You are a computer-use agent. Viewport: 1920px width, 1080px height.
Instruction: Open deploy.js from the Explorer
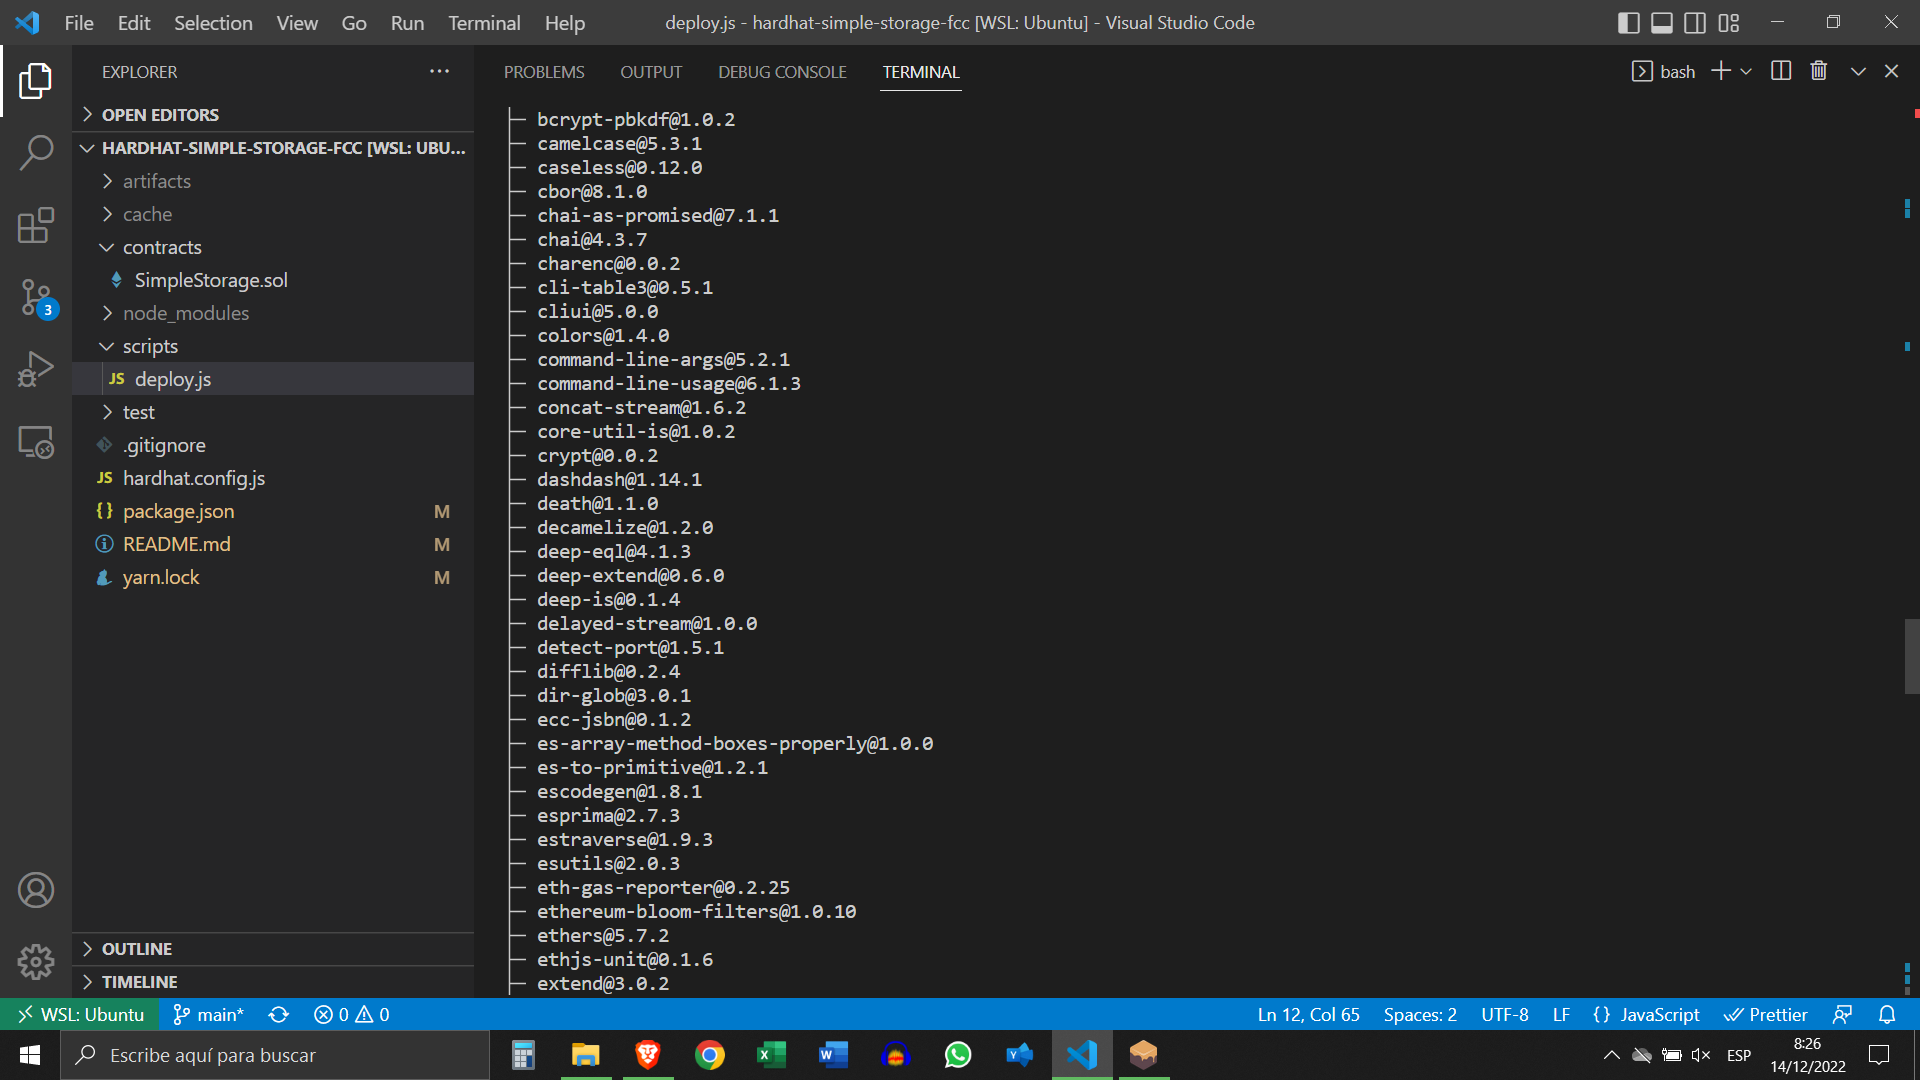coord(173,378)
